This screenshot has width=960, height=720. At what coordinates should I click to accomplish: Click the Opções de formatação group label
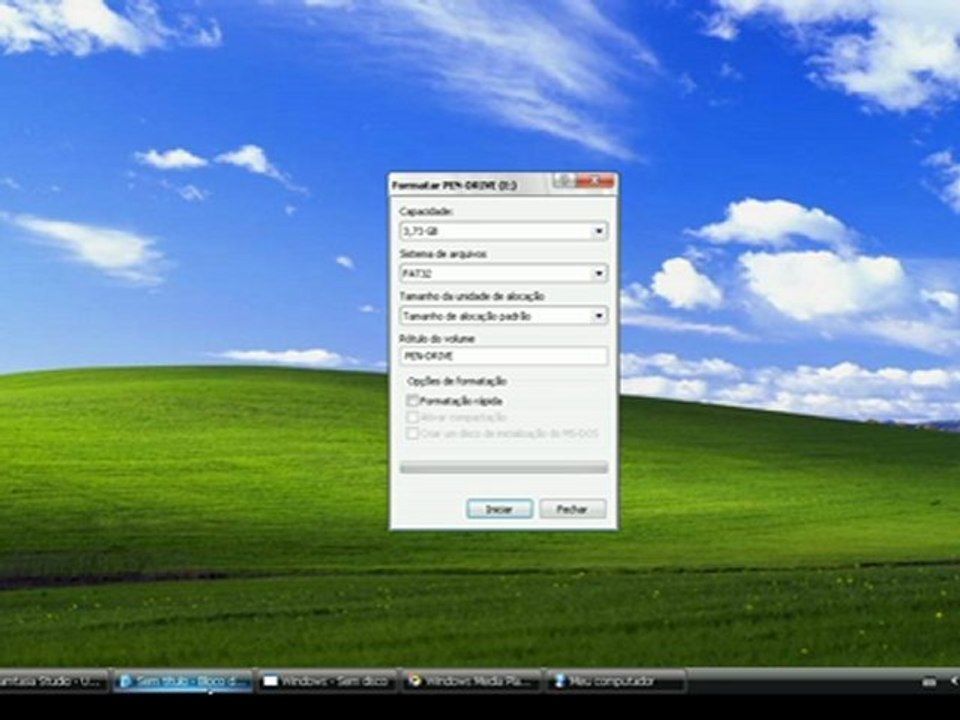[x=457, y=381]
